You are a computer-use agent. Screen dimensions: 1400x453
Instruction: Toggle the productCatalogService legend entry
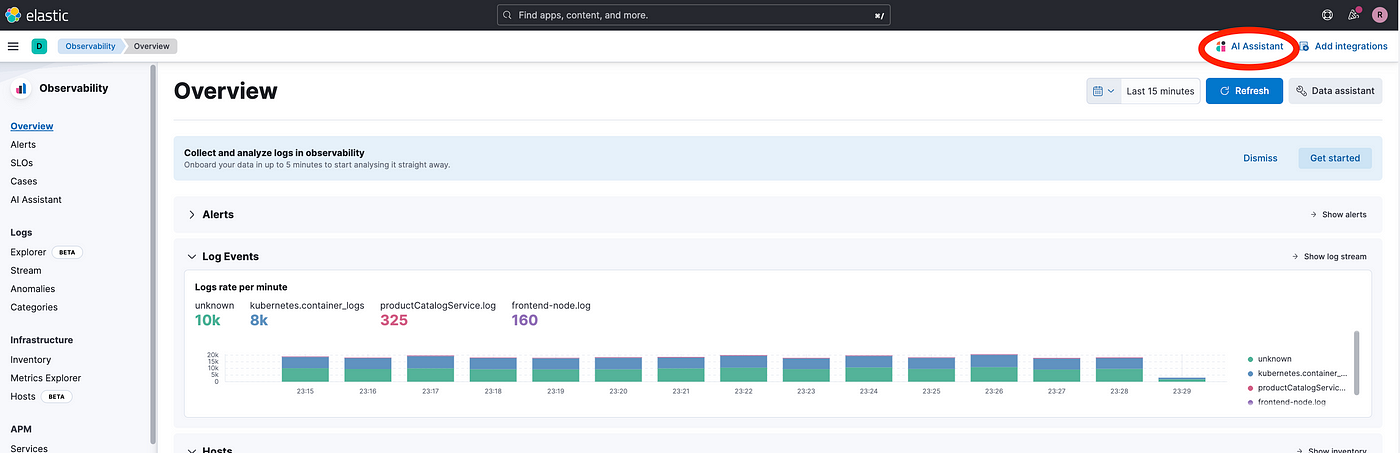point(1301,387)
